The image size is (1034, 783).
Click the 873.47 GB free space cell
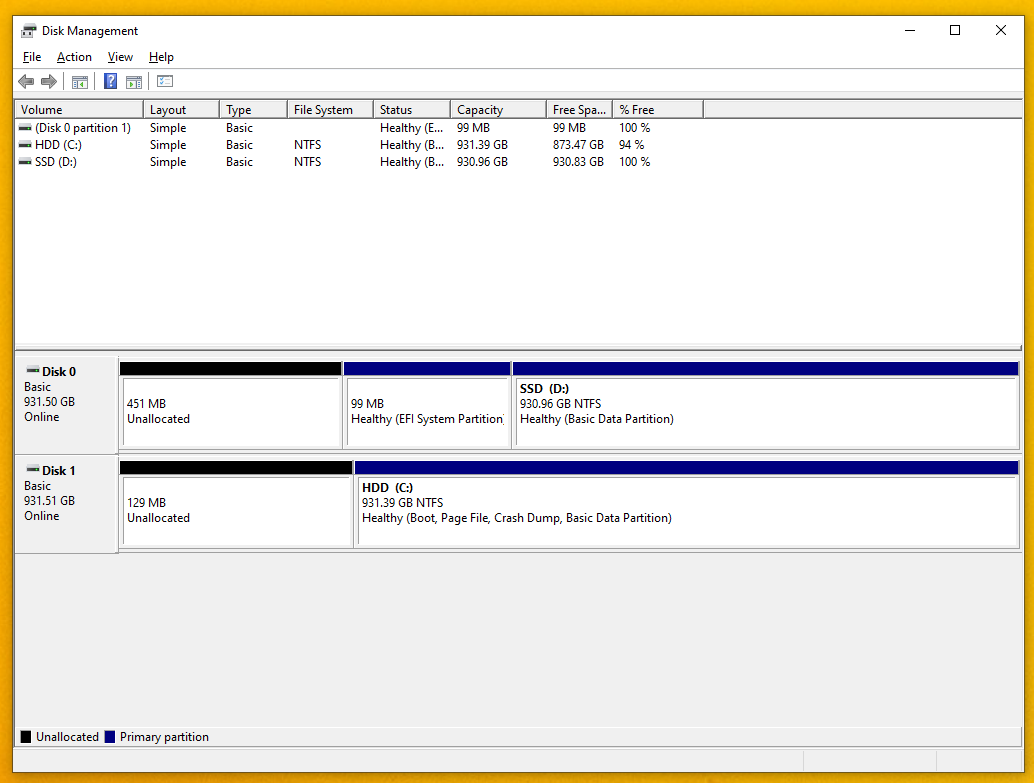click(578, 144)
